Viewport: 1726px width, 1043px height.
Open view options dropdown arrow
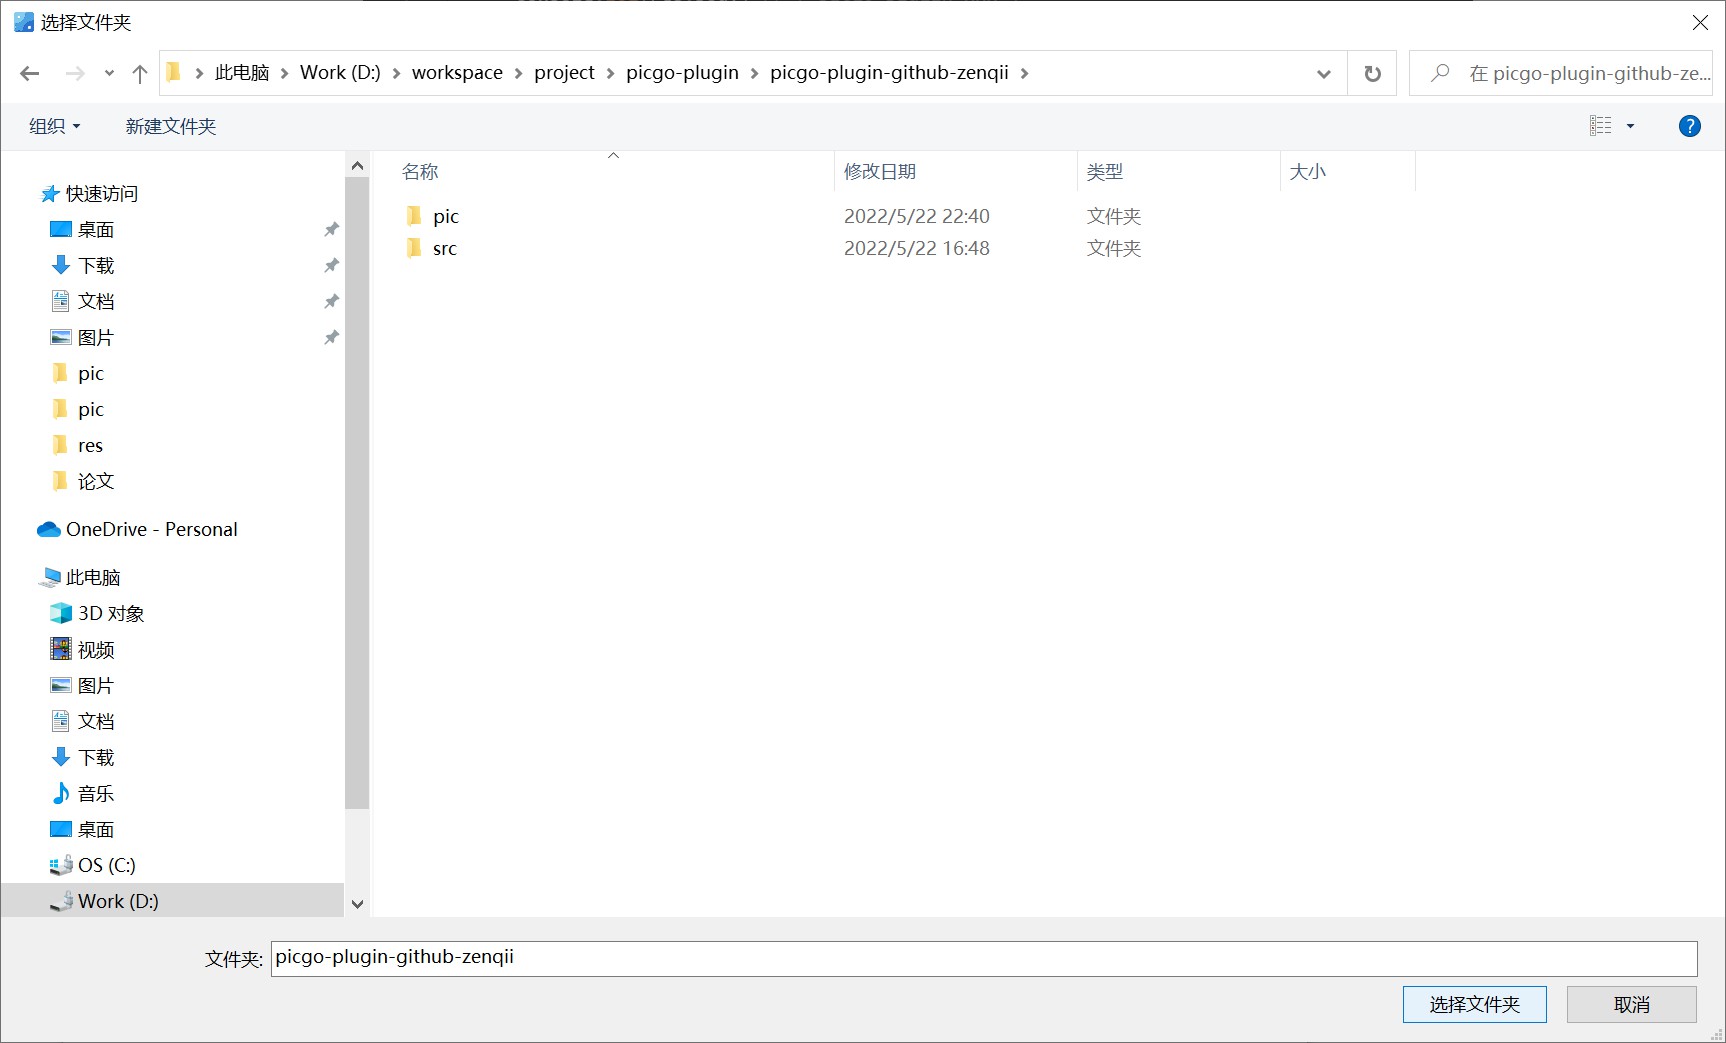point(1630,126)
